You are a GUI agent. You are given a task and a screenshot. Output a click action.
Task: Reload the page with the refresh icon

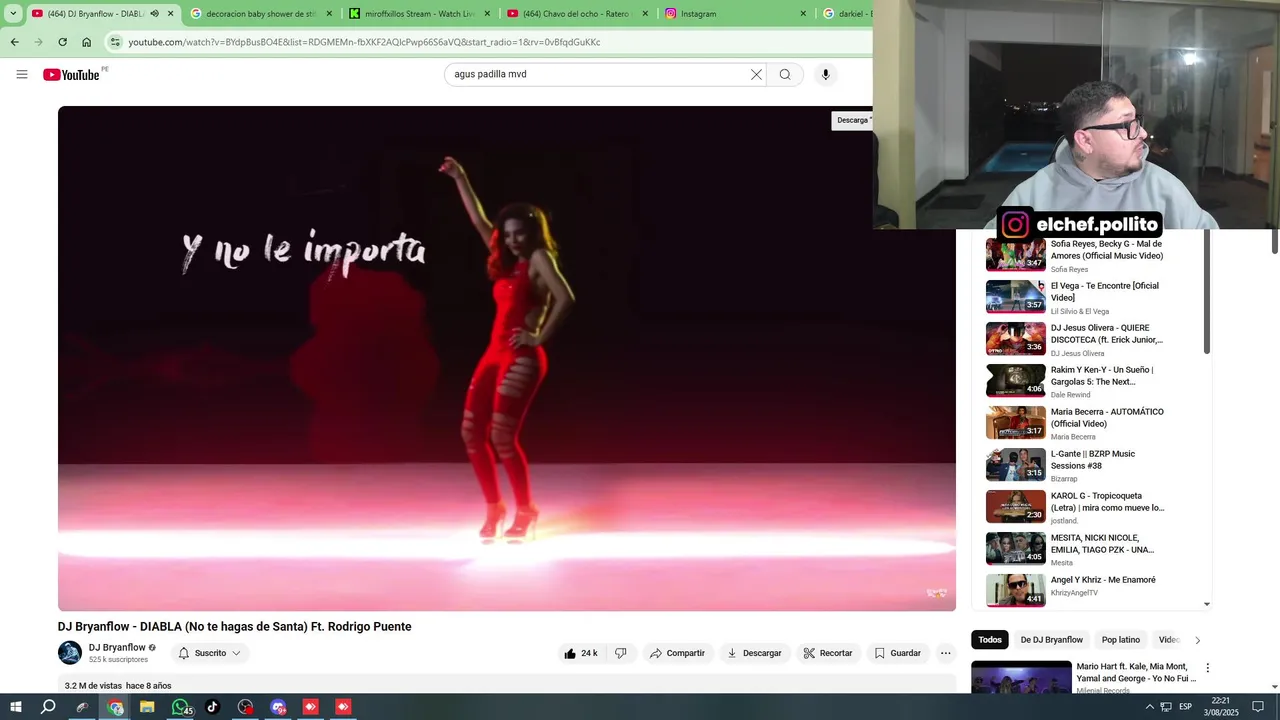(62, 42)
